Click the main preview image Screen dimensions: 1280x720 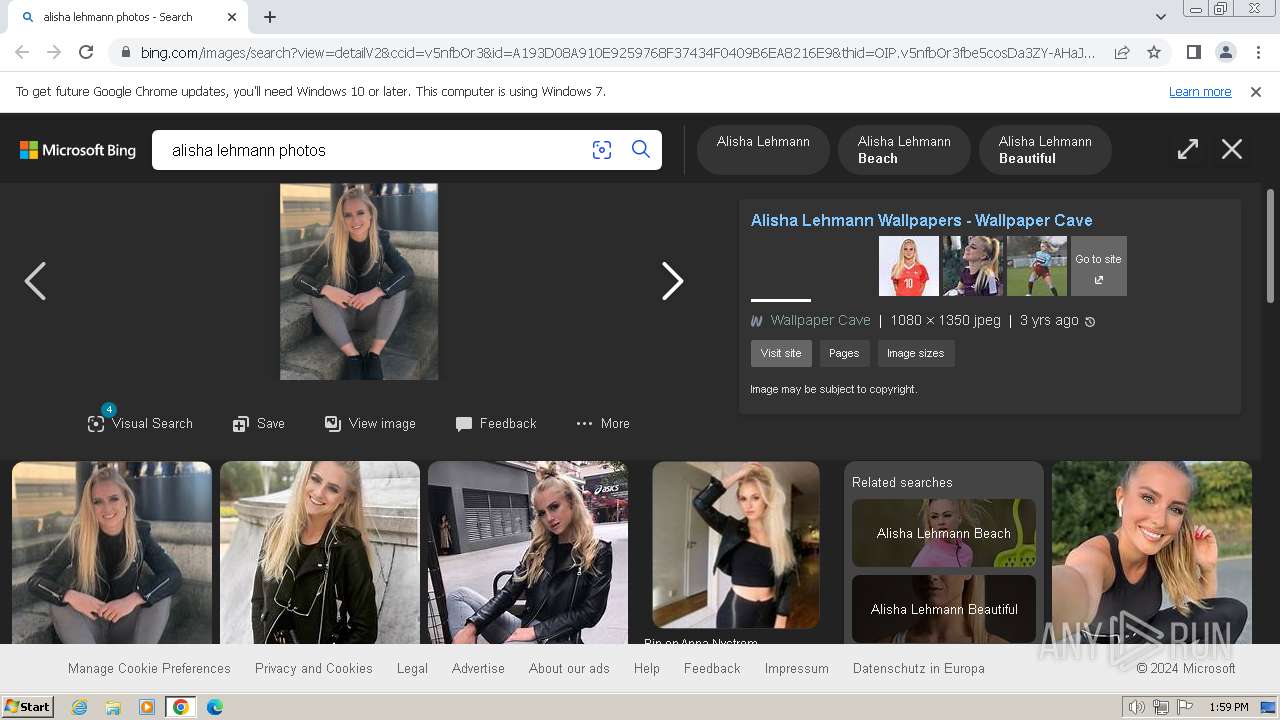click(x=359, y=281)
